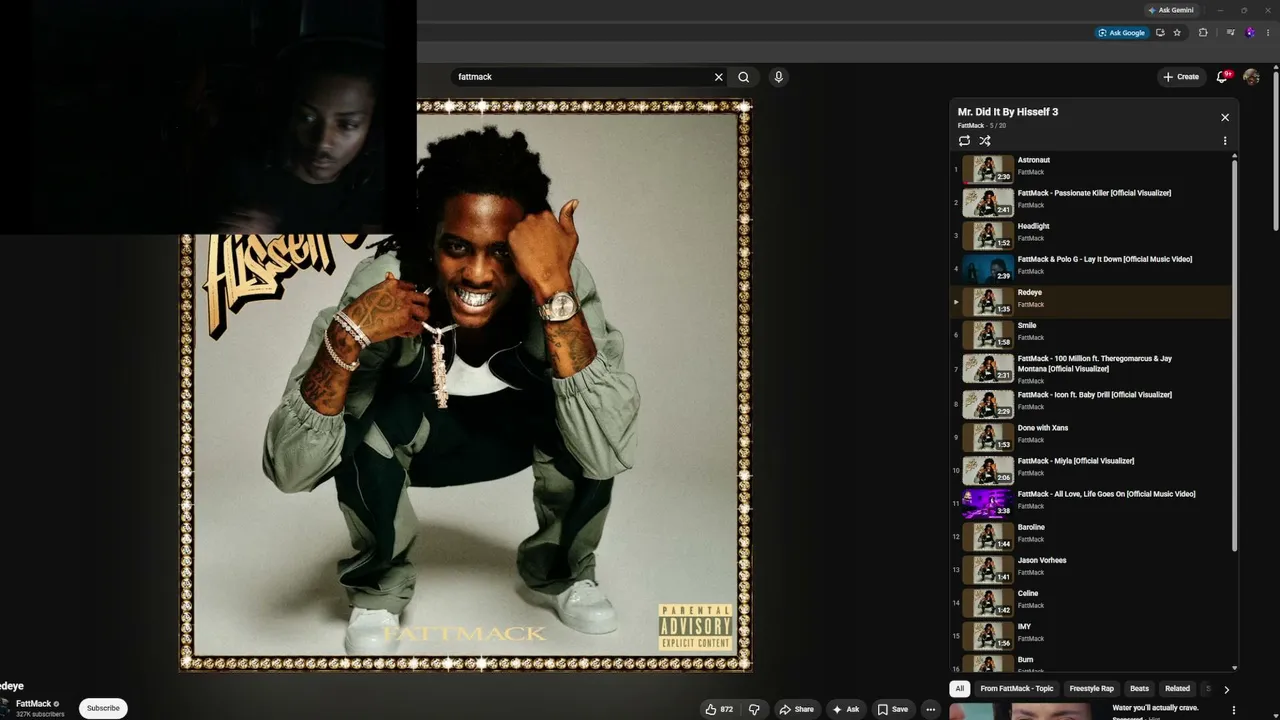
Task: Share the Redeye video
Action: 796,709
